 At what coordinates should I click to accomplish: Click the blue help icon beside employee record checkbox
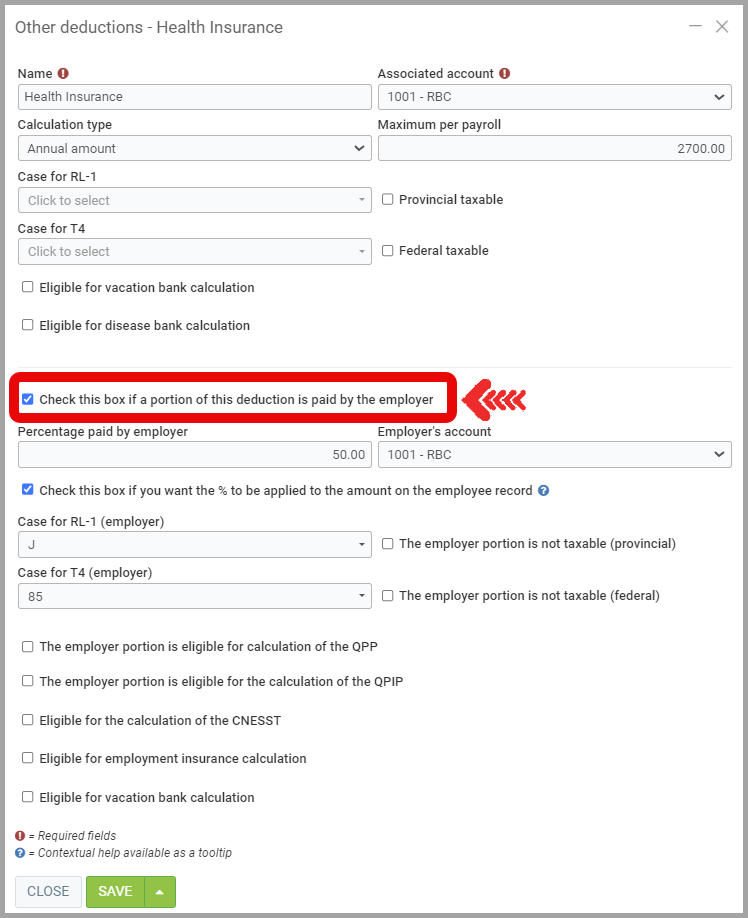[543, 491]
